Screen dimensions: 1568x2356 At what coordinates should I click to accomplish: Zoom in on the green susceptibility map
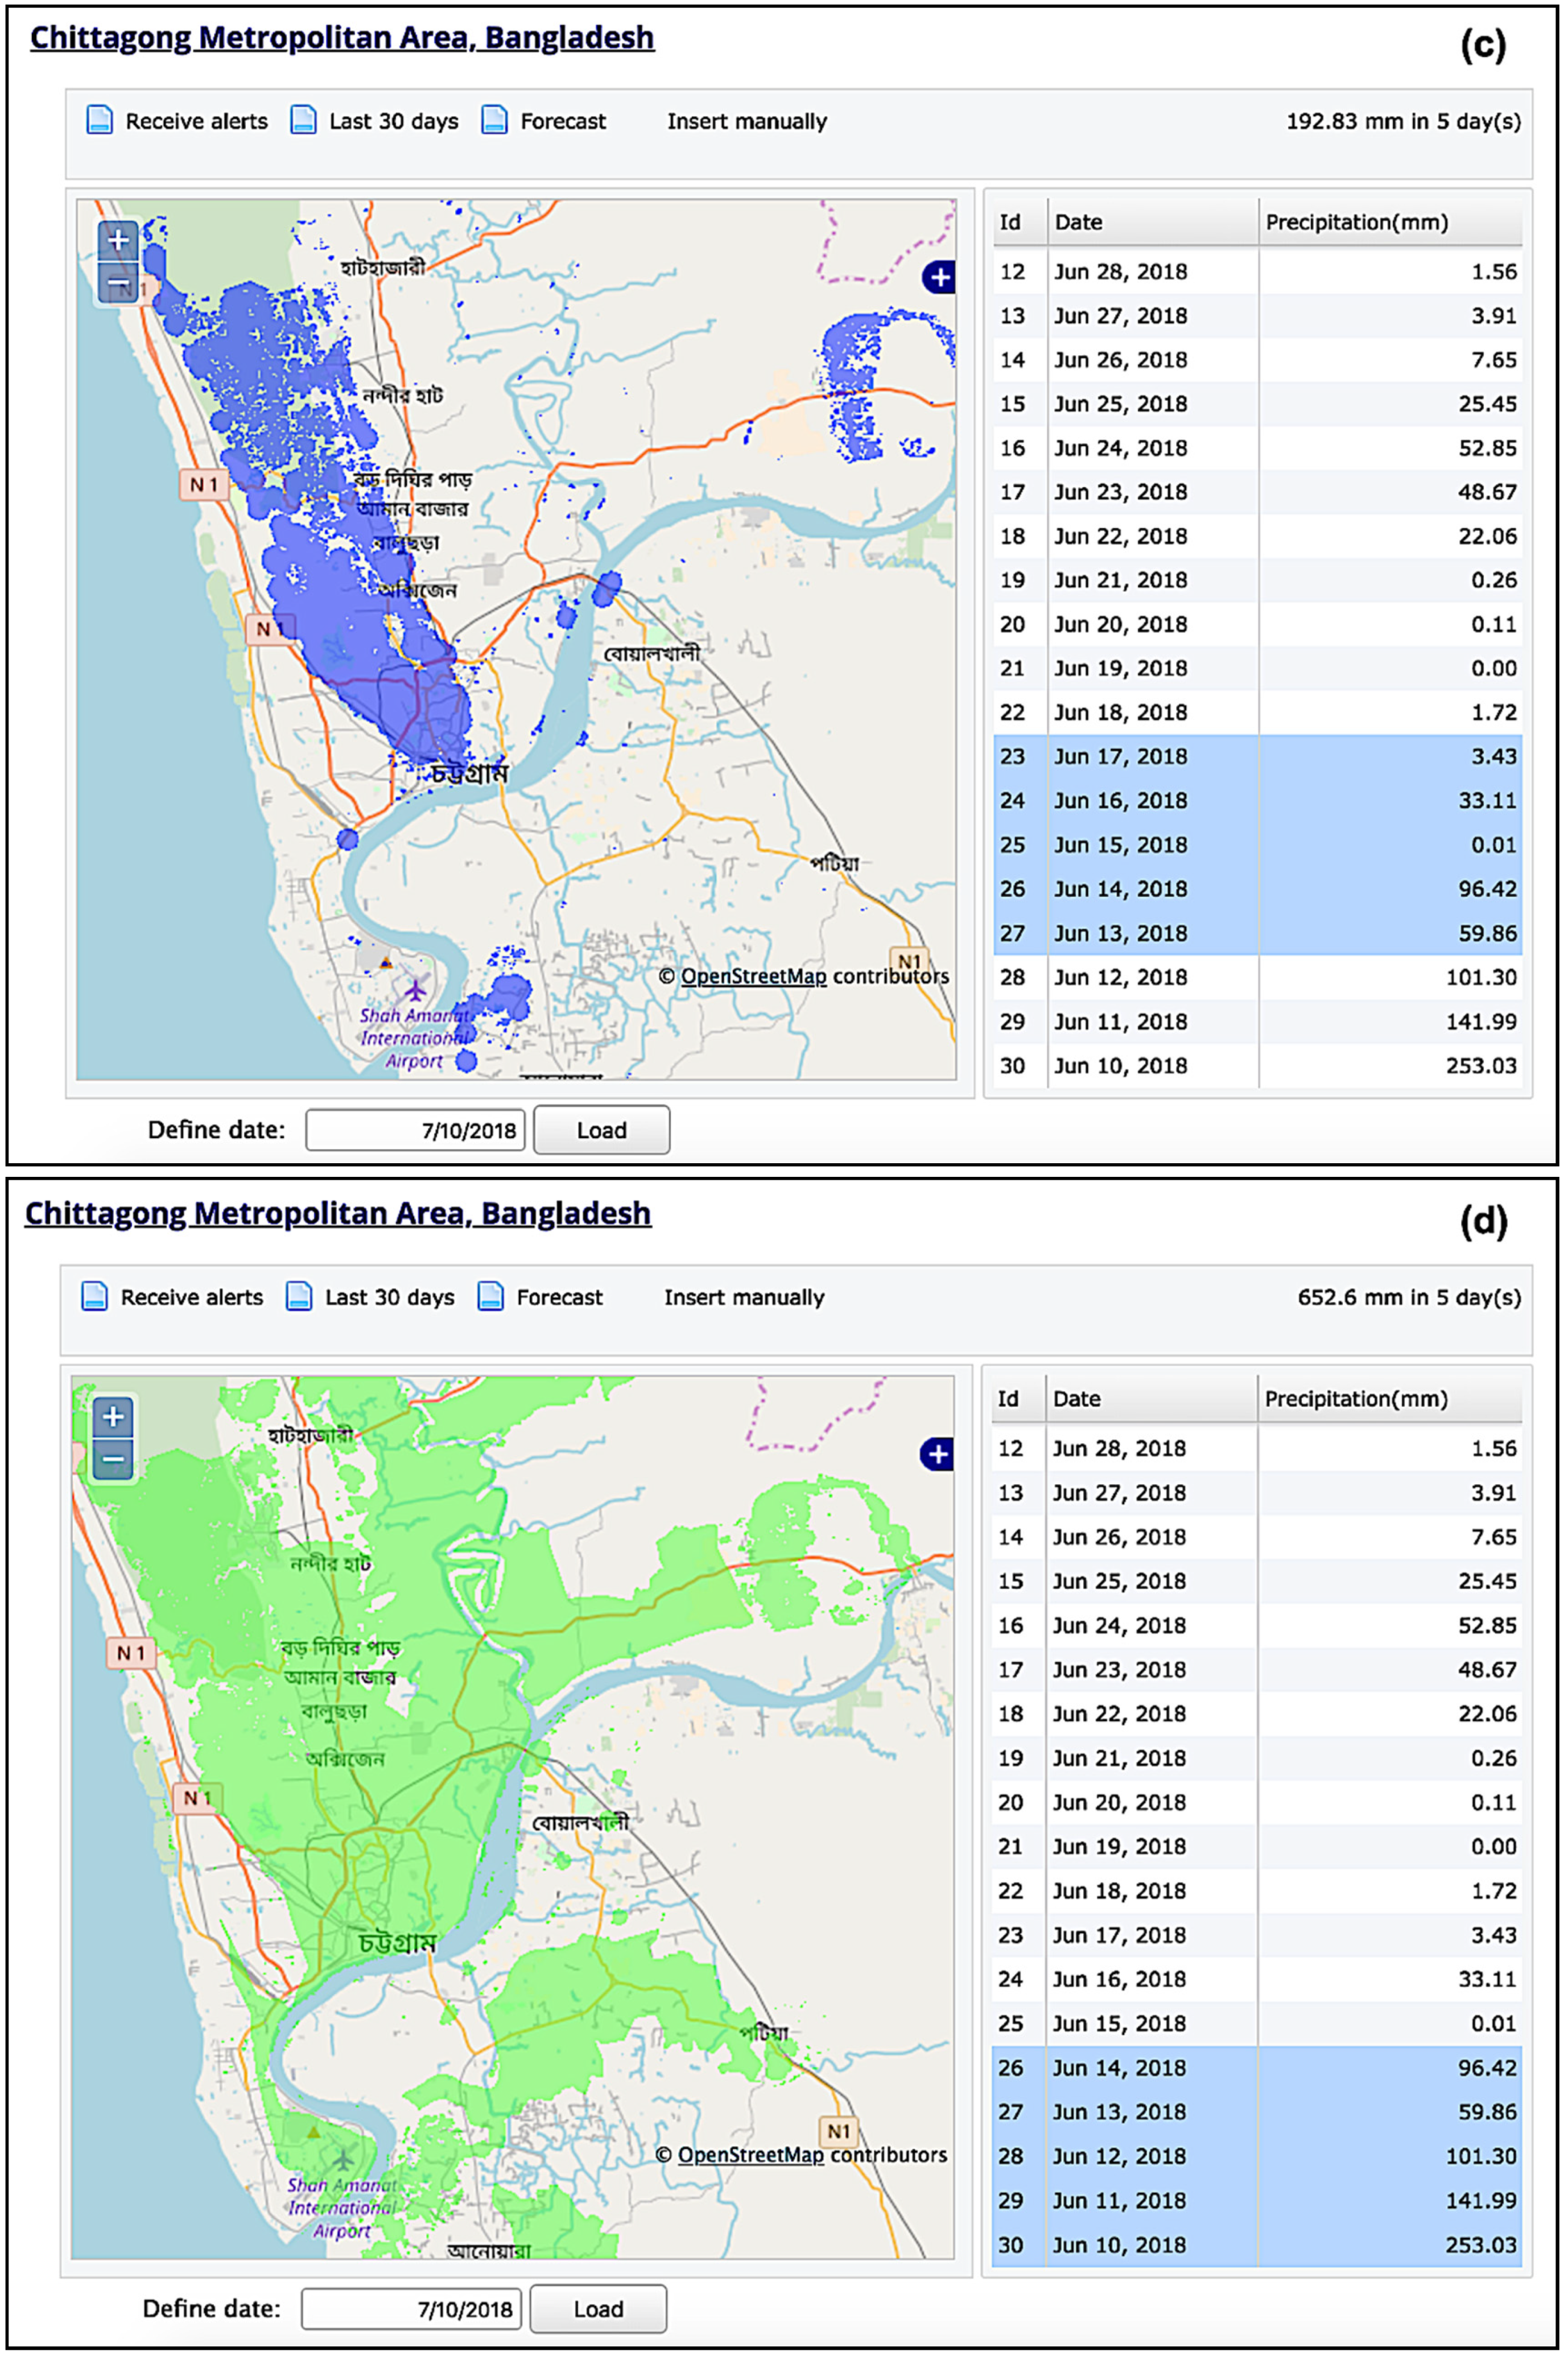(113, 1417)
